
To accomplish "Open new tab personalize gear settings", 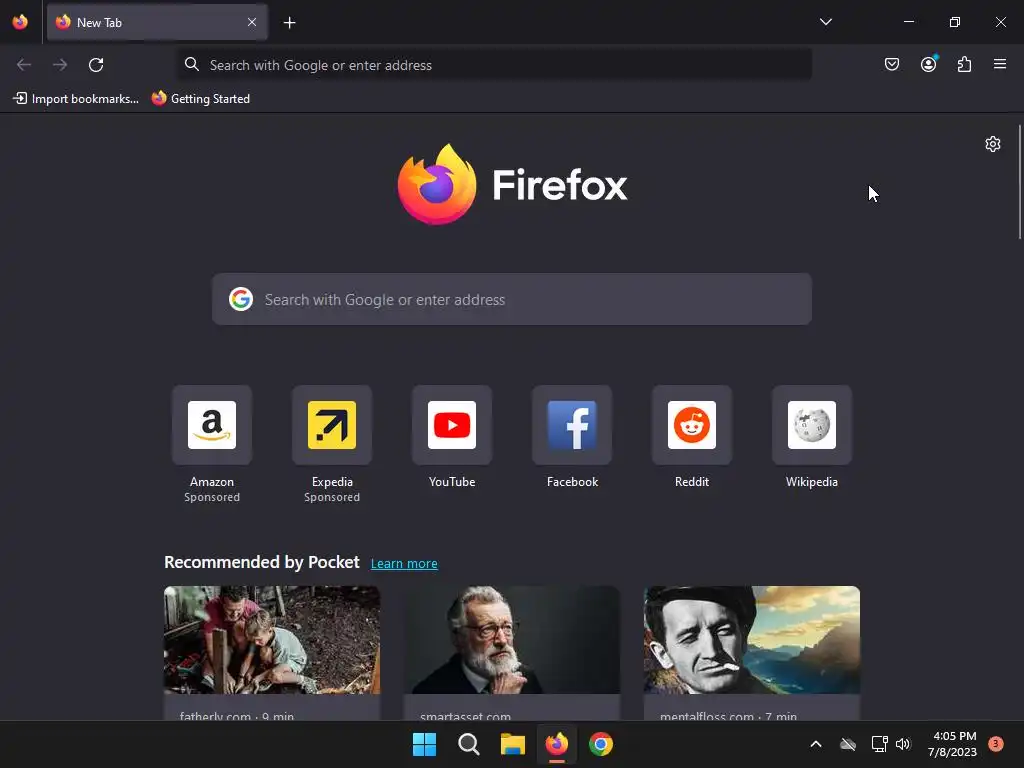I will pyautogui.click(x=993, y=144).
